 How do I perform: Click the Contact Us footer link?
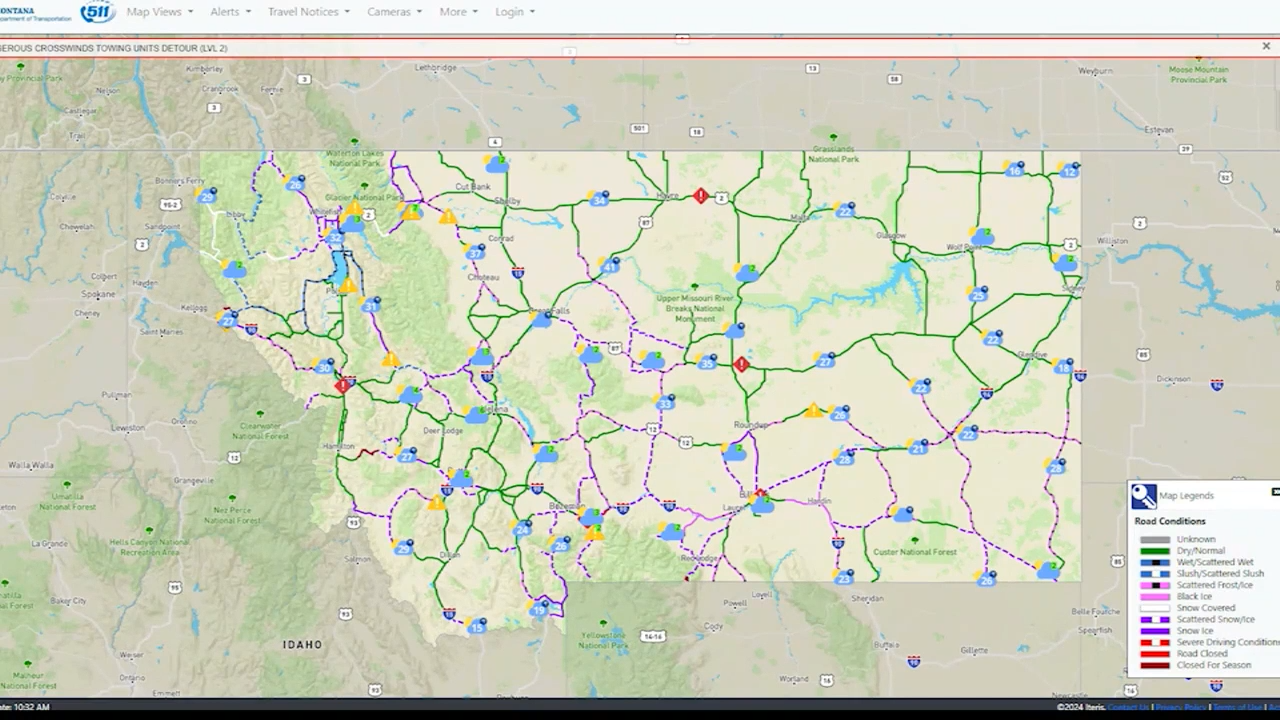click(x=1127, y=707)
